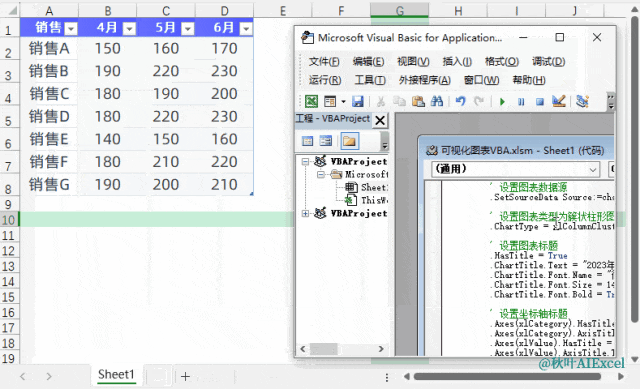
Task: Open the 4月 column filter dropdown
Action: pos(129,29)
